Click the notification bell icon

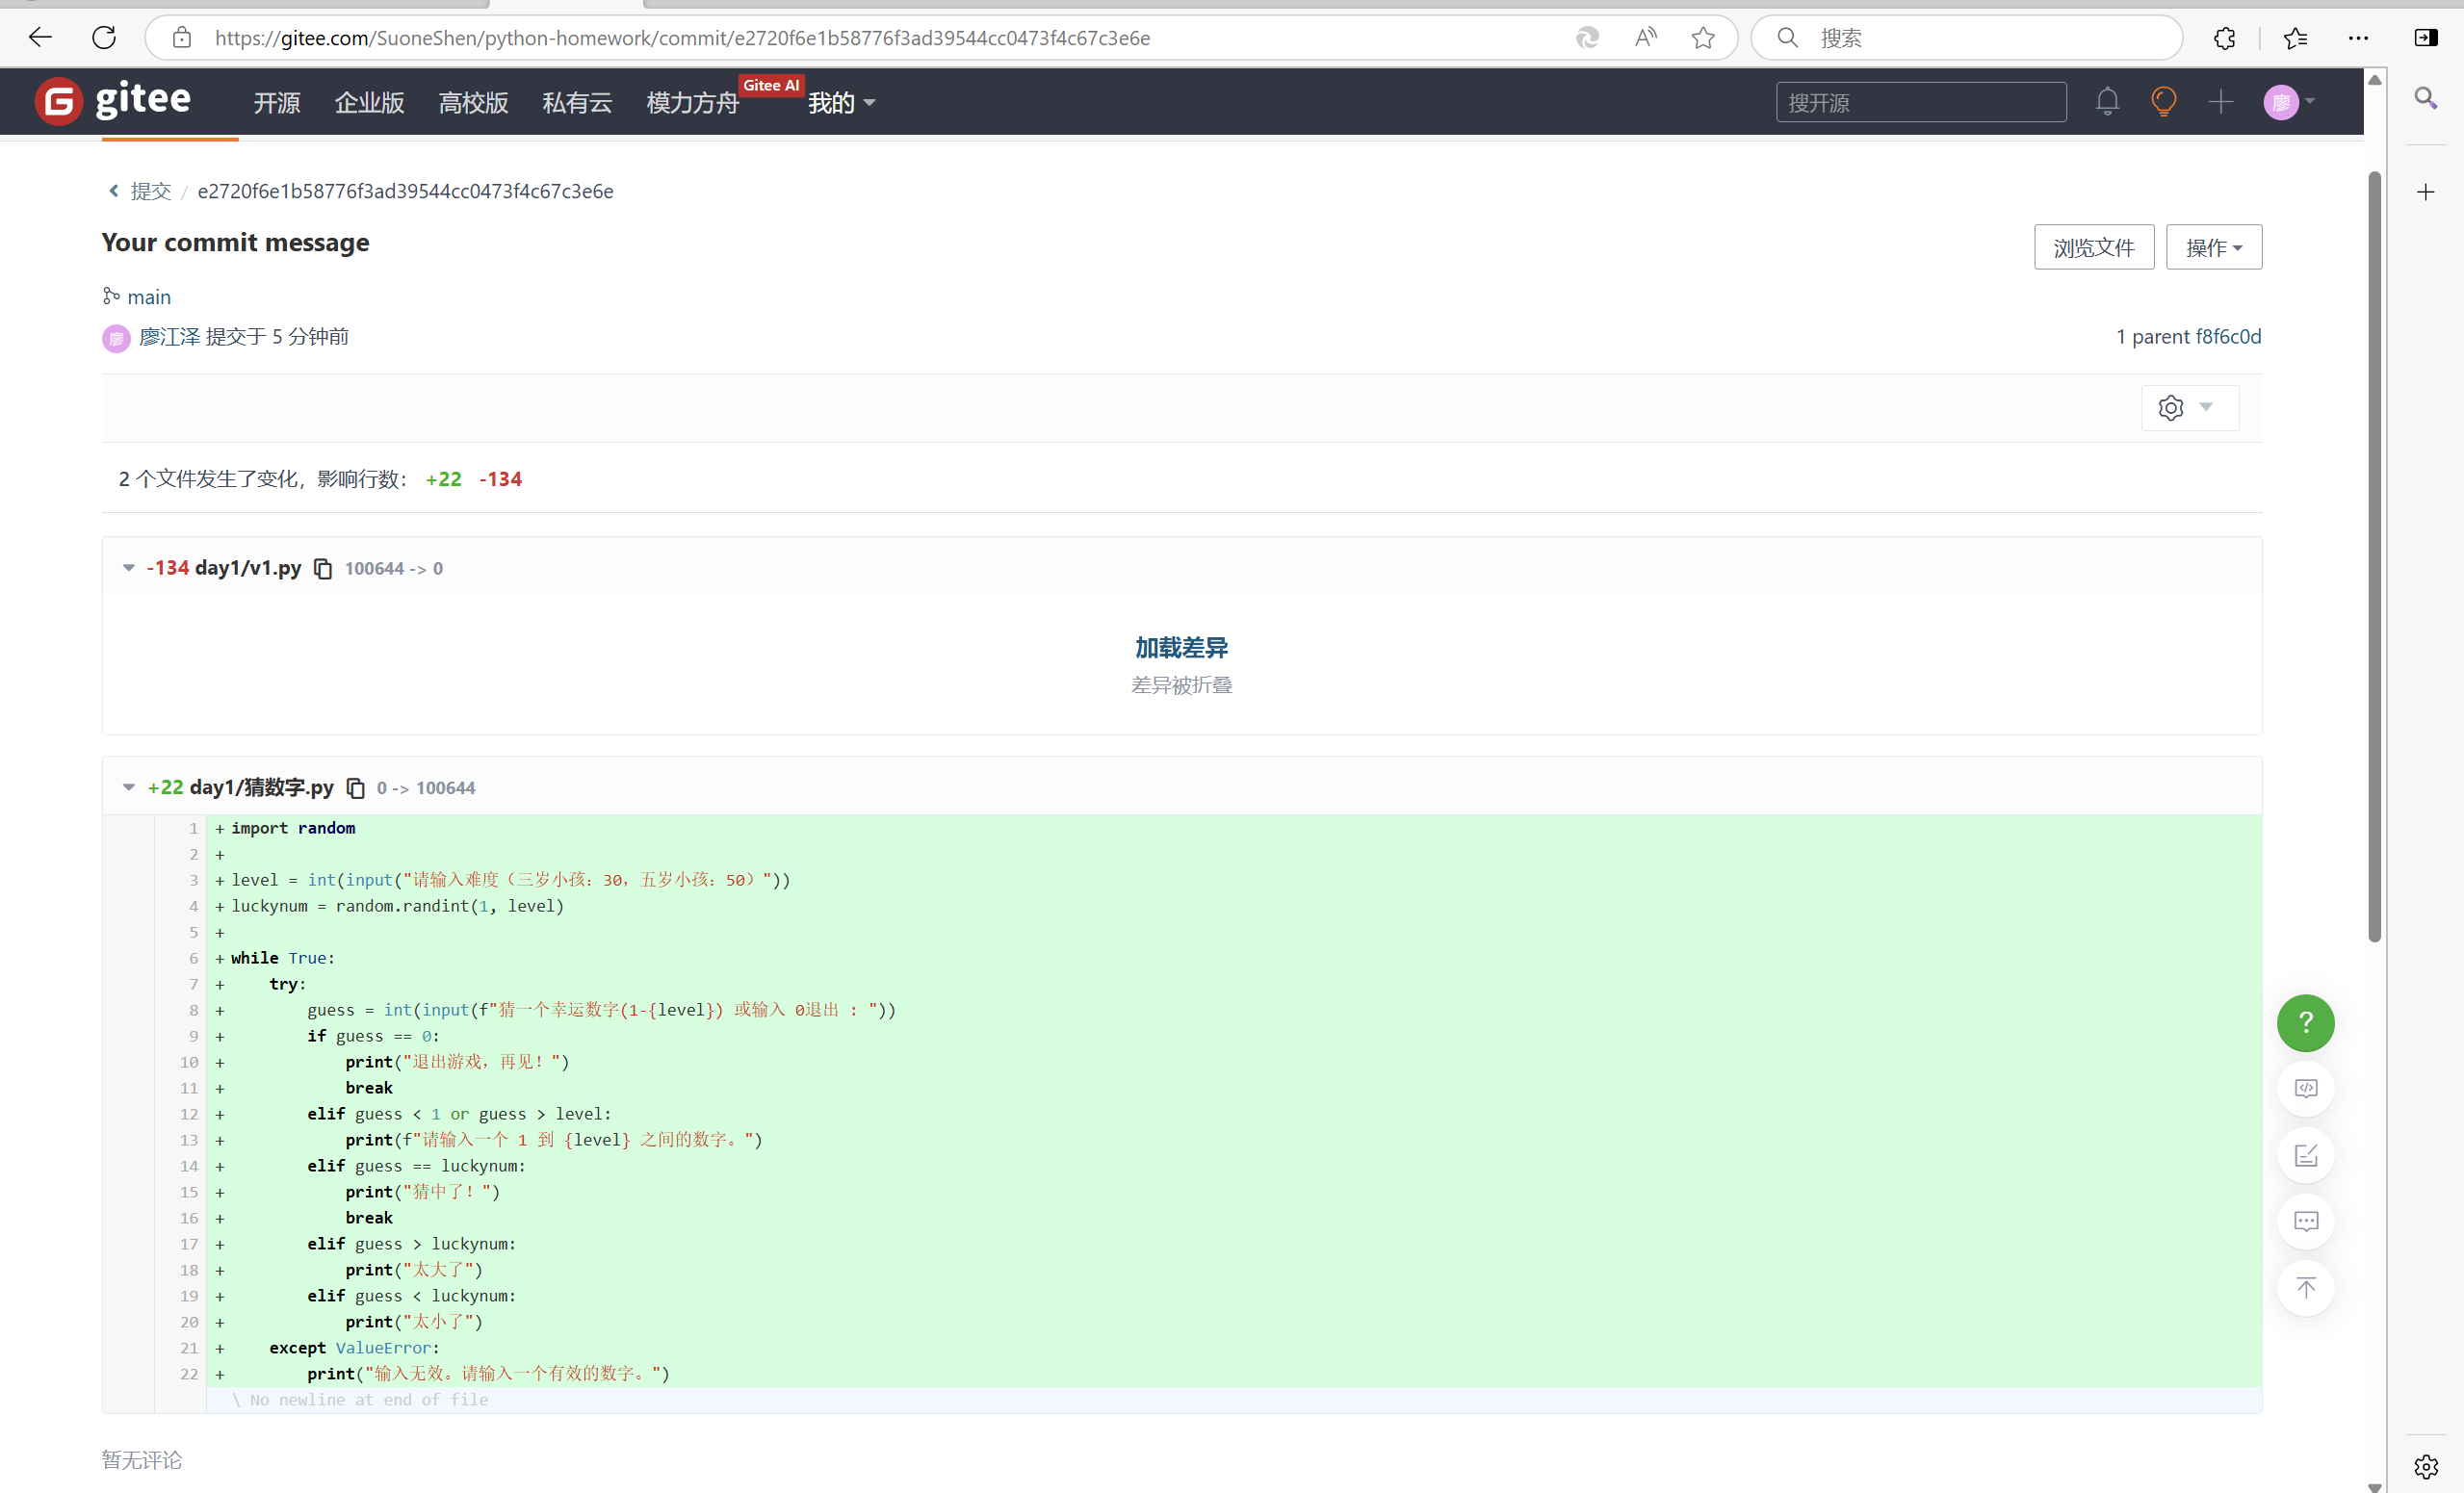point(2107,102)
